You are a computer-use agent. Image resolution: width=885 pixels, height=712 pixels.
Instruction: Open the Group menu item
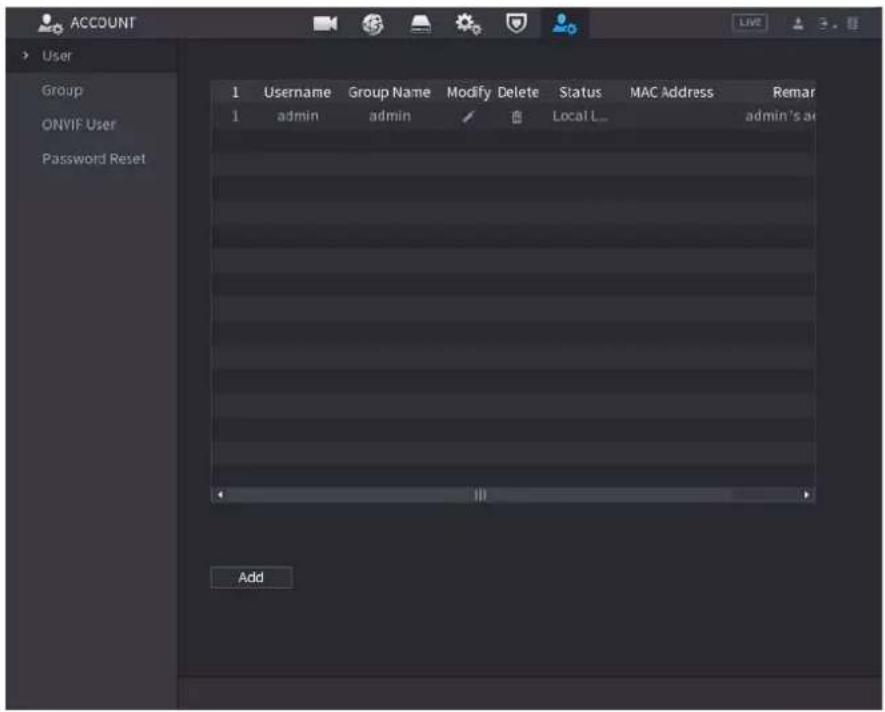click(x=62, y=90)
